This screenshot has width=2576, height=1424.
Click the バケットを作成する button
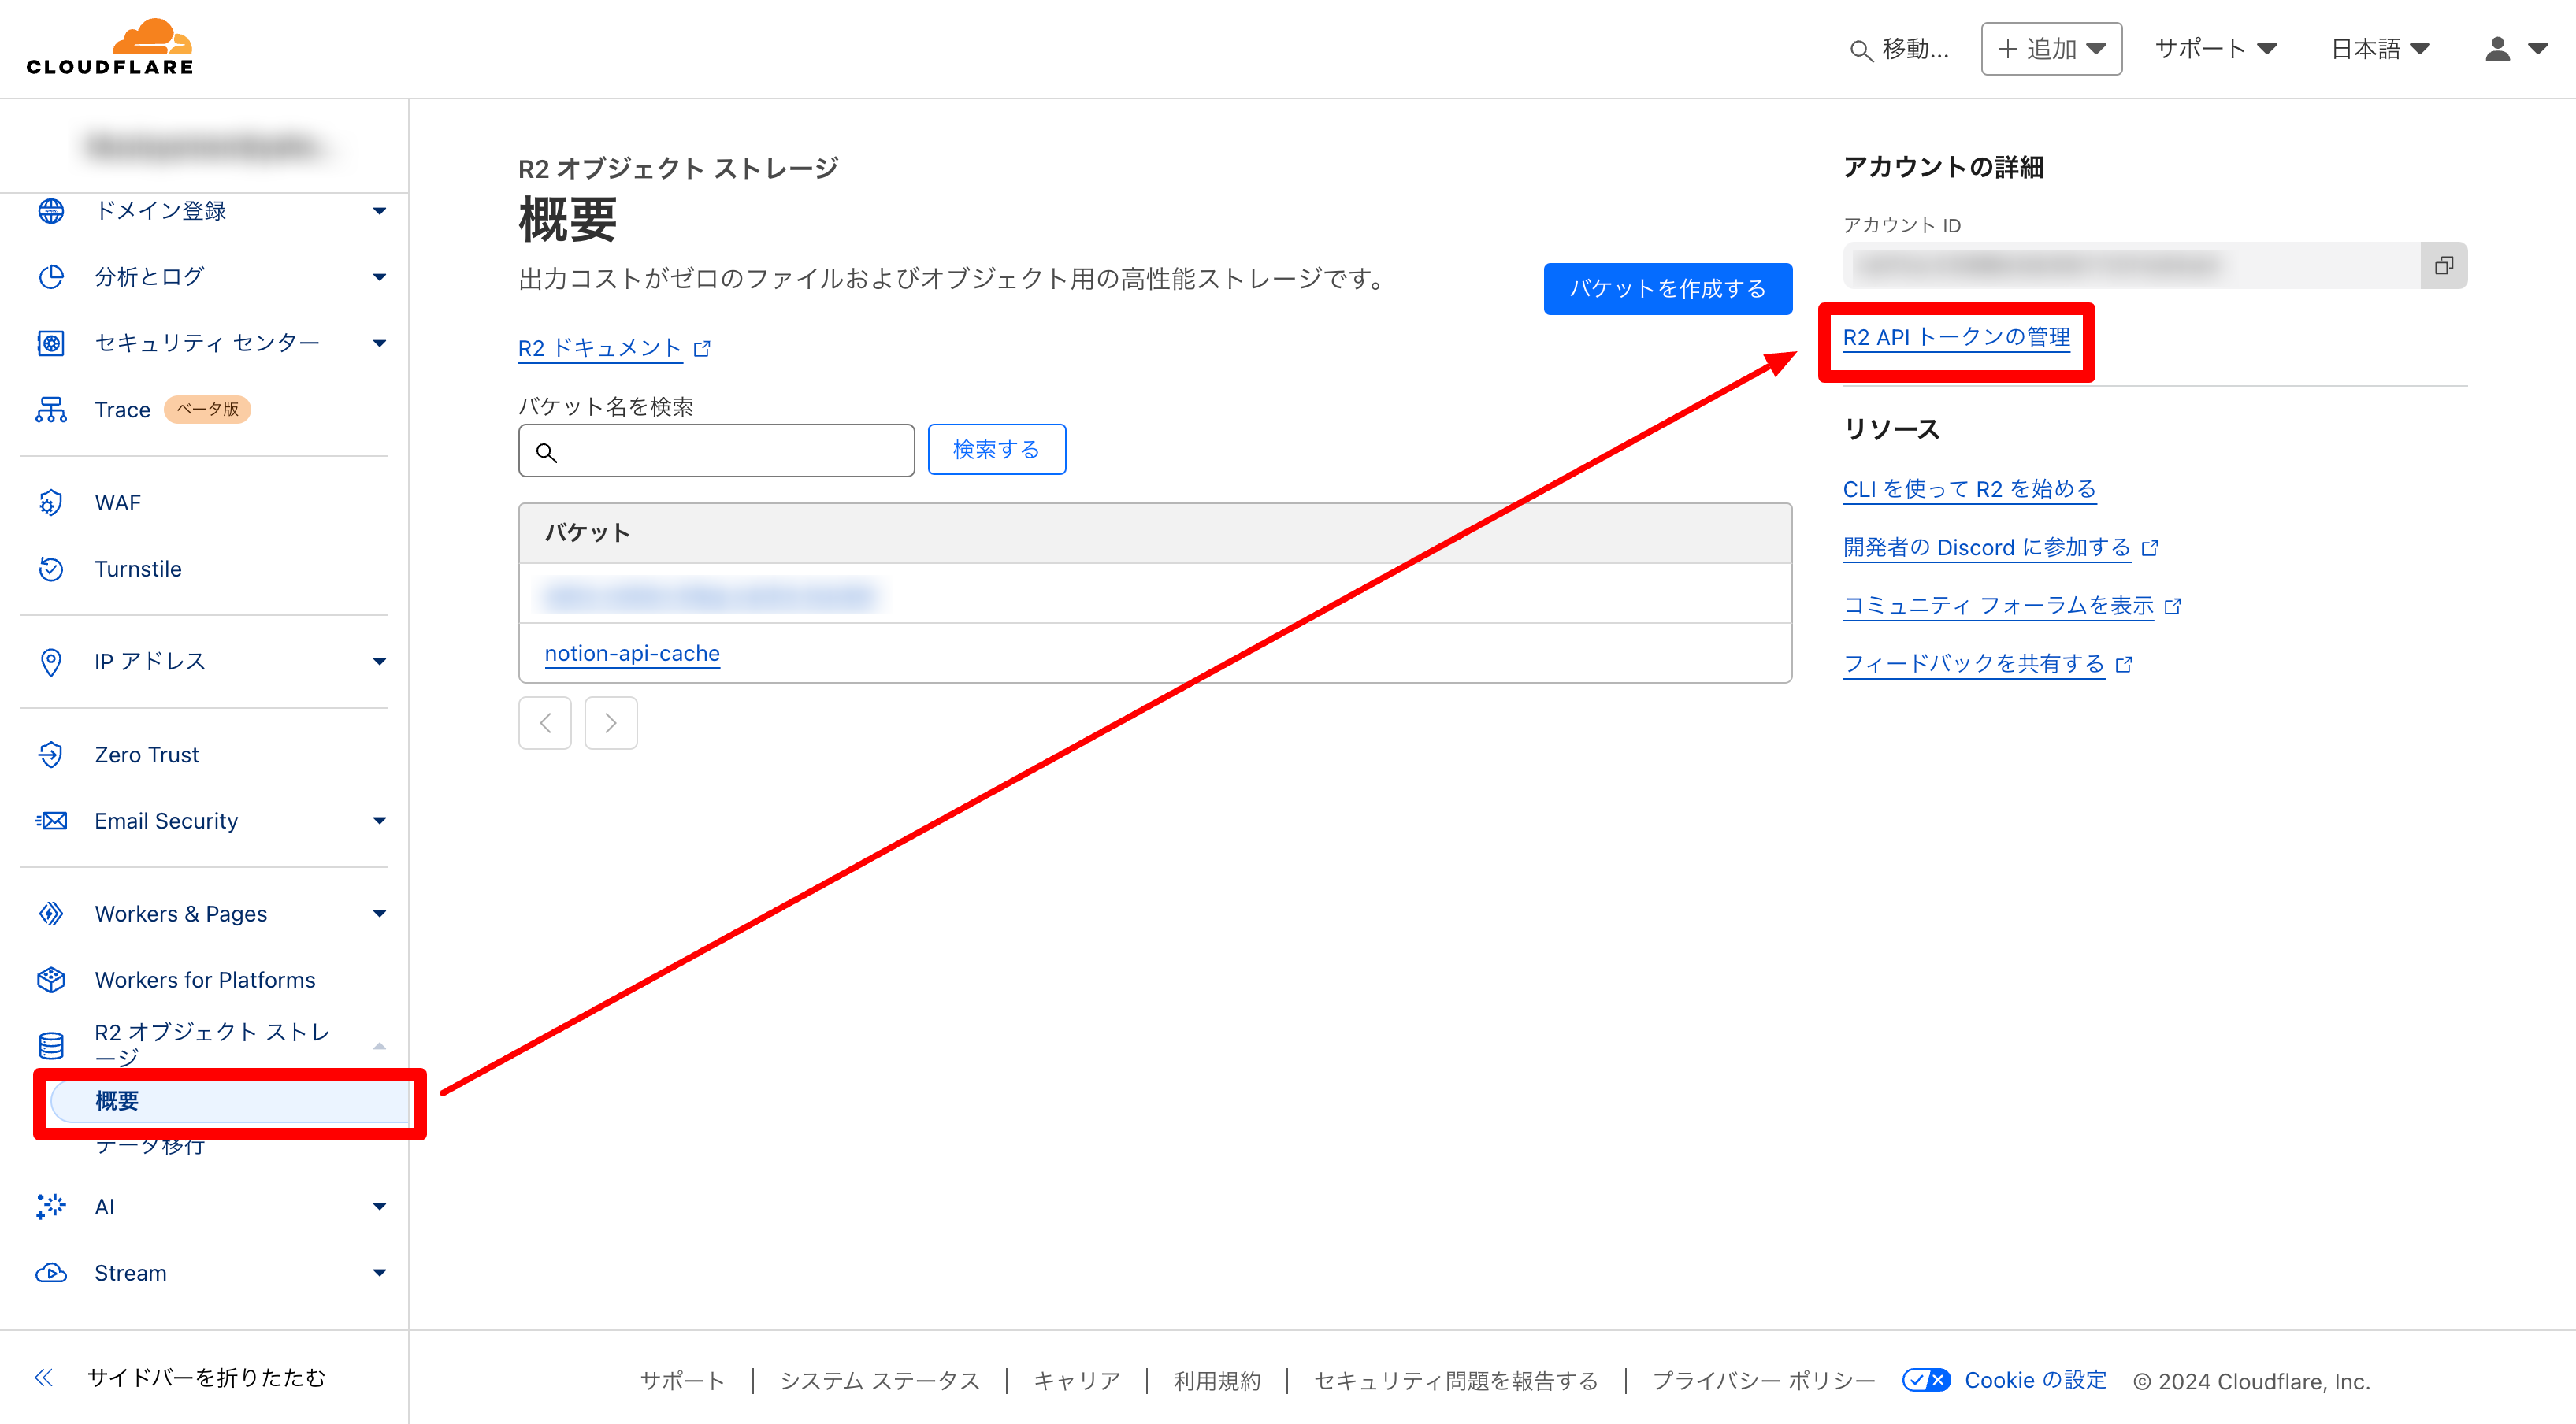1667,289
